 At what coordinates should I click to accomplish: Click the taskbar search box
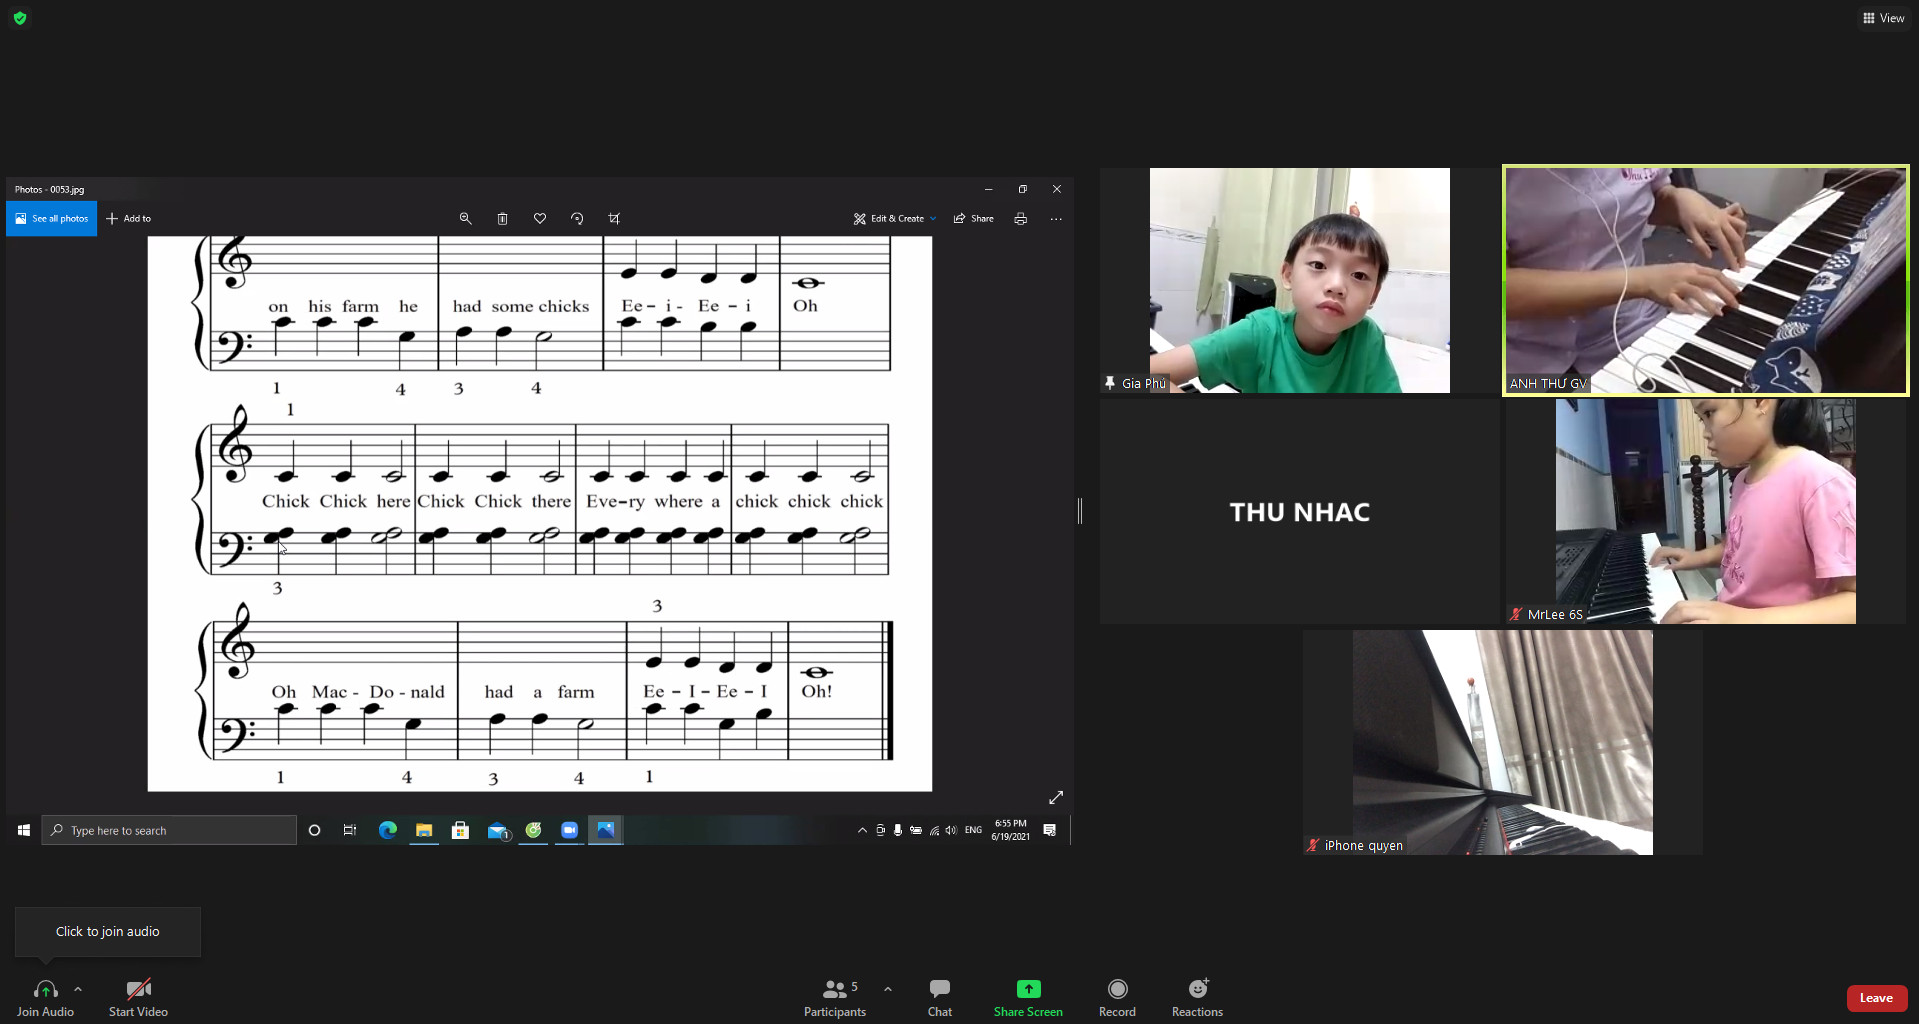(x=168, y=830)
